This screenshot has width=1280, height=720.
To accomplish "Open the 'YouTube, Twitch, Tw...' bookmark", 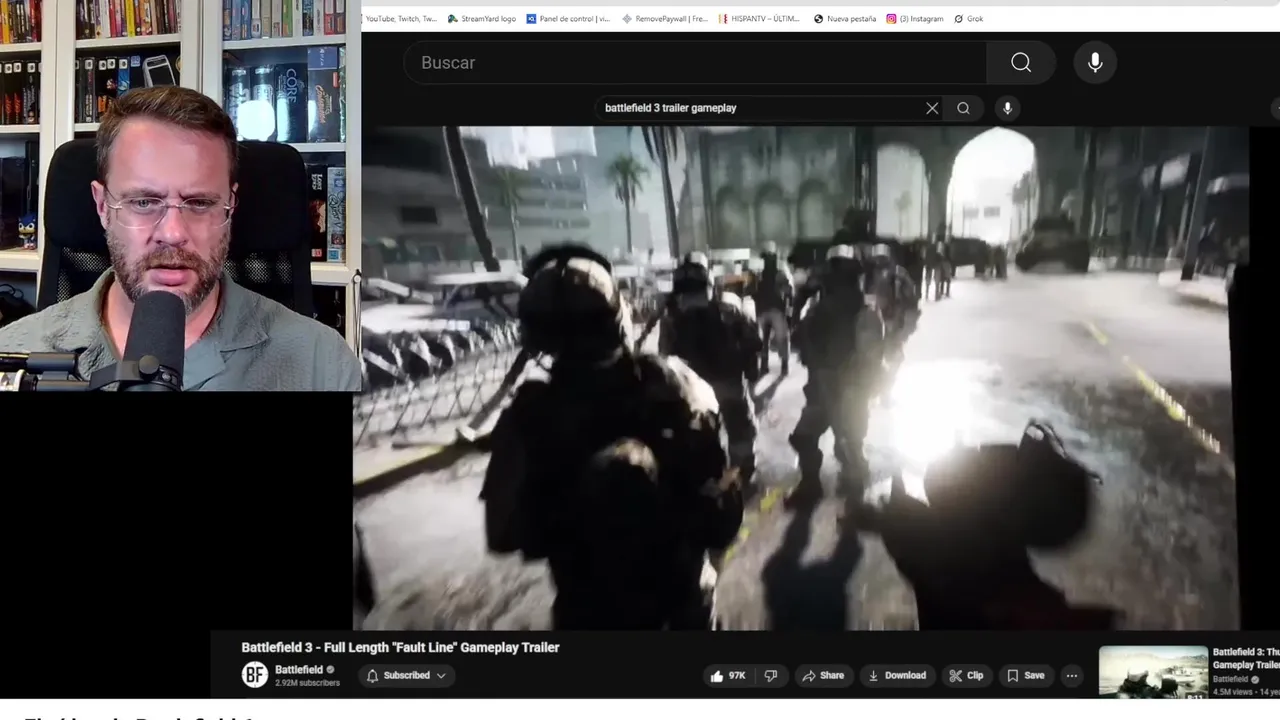I will (401, 18).
